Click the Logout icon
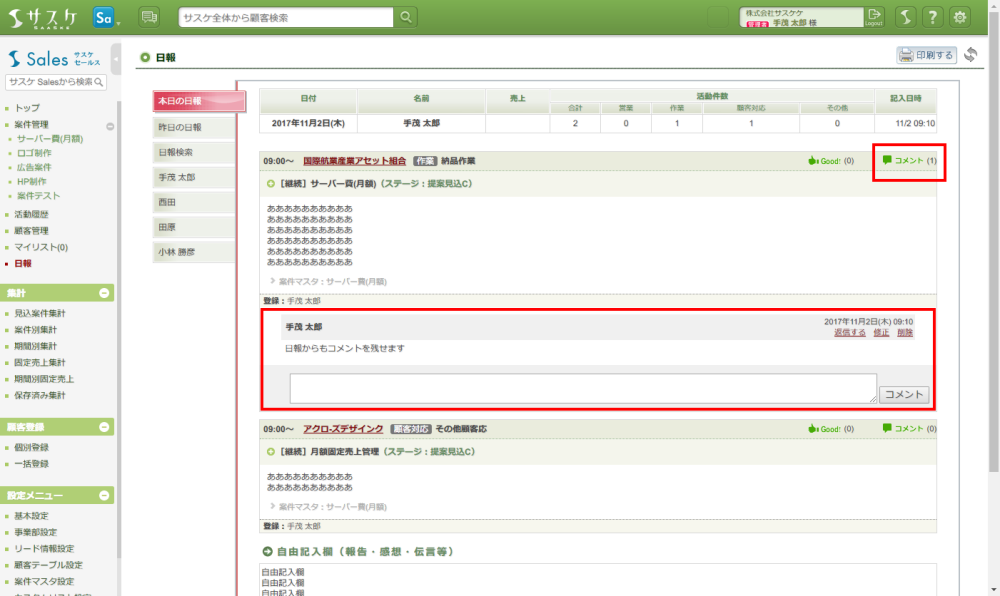 point(874,17)
